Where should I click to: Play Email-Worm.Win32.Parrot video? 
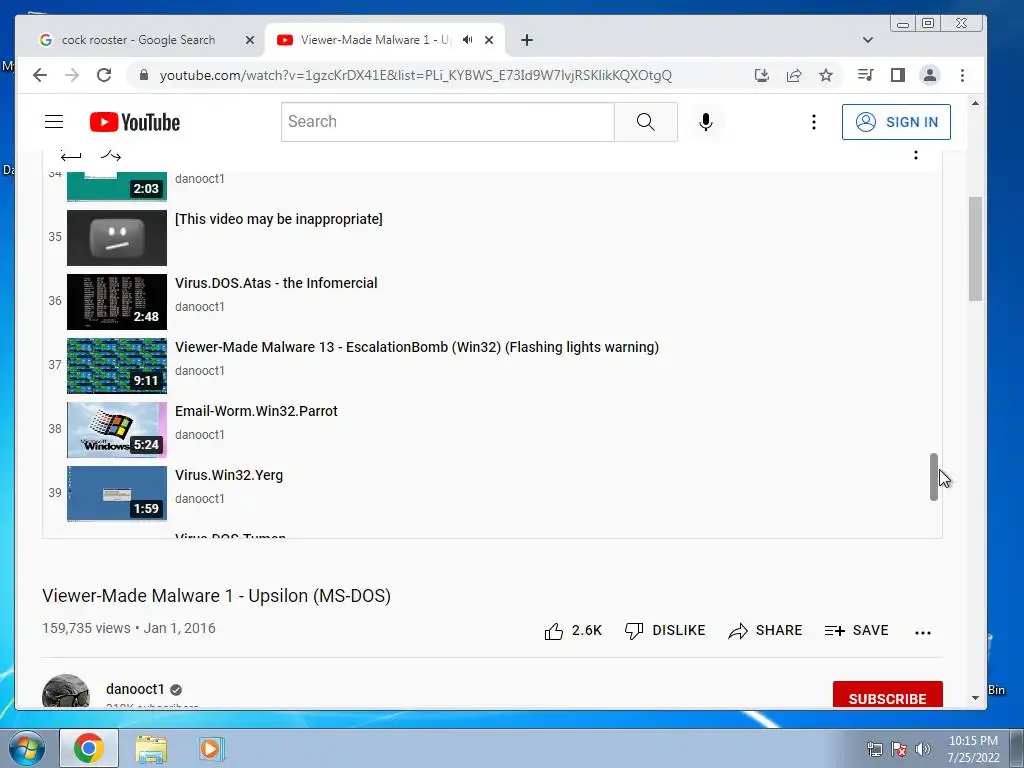pyautogui.click(x=256, y=411)
